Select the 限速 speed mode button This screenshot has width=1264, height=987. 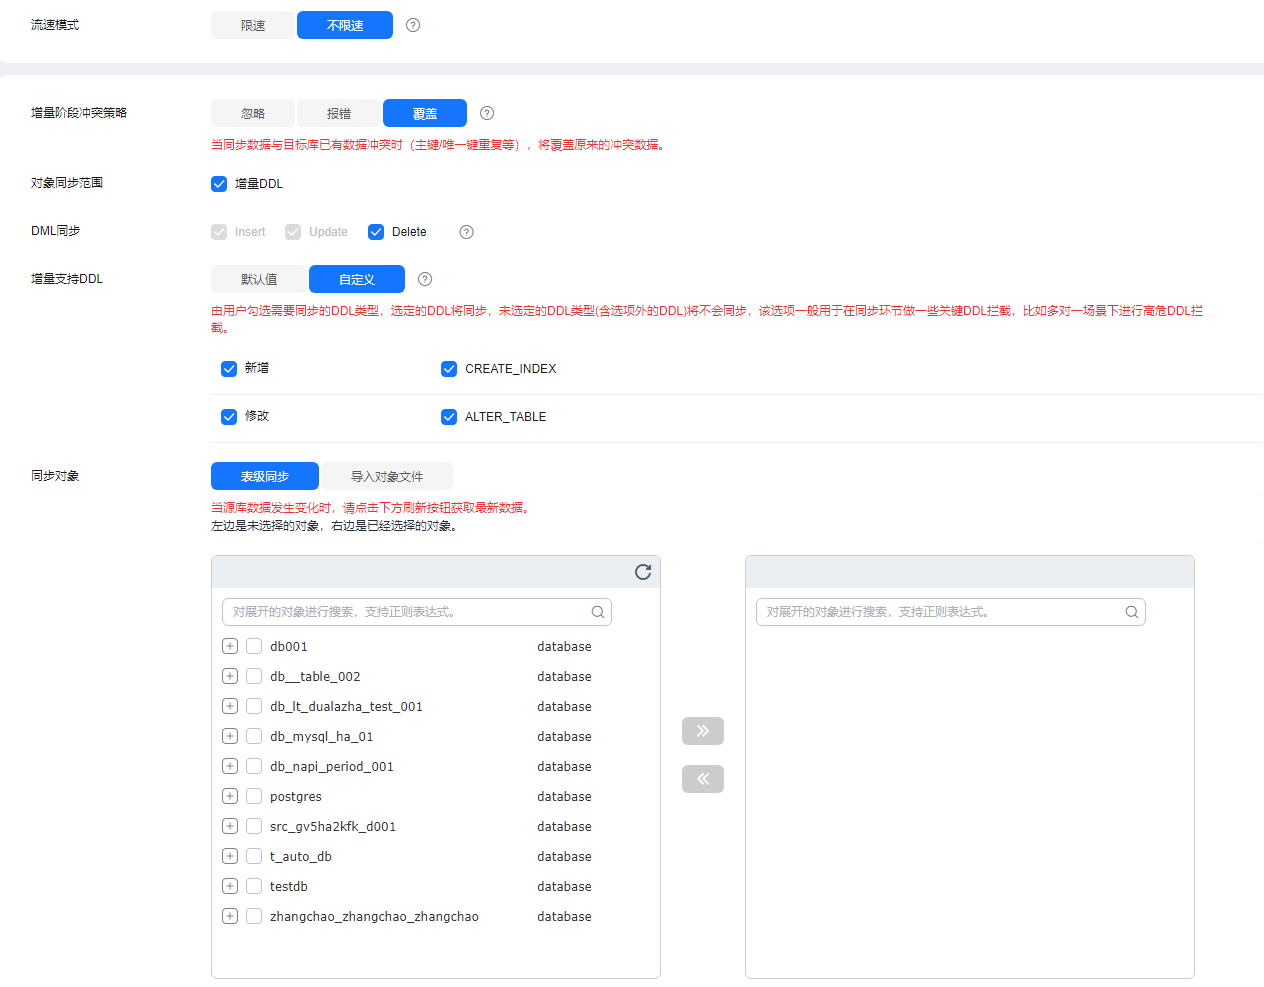coord(252,25)
